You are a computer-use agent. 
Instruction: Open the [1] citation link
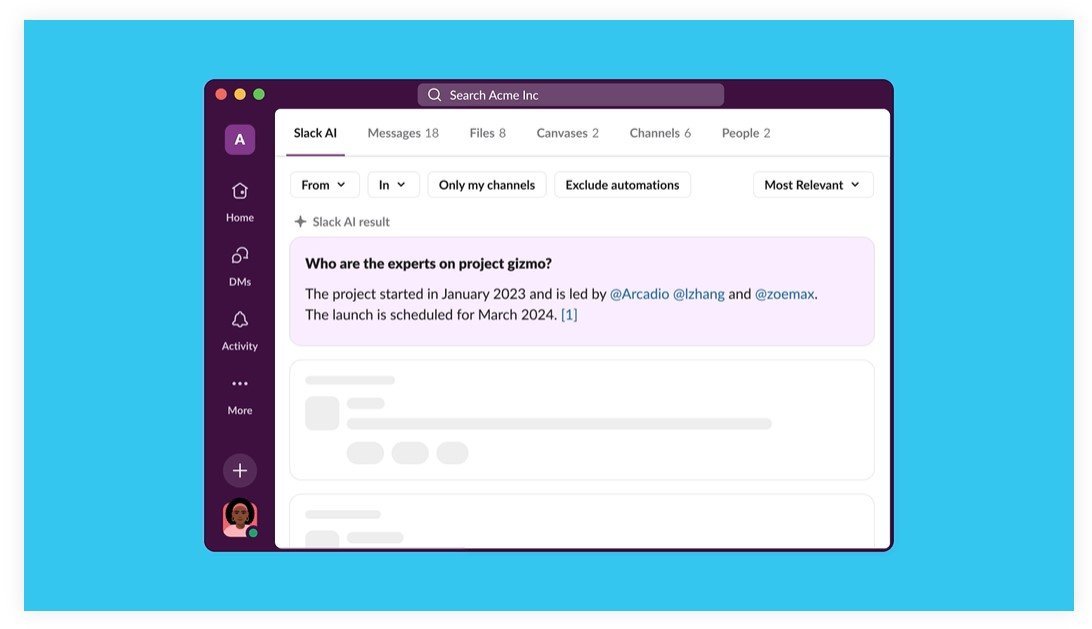click(569, 315)
